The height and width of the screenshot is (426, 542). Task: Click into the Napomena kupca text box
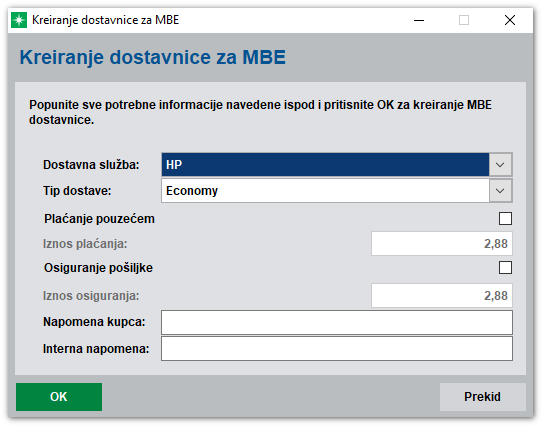tap(337, 322)
